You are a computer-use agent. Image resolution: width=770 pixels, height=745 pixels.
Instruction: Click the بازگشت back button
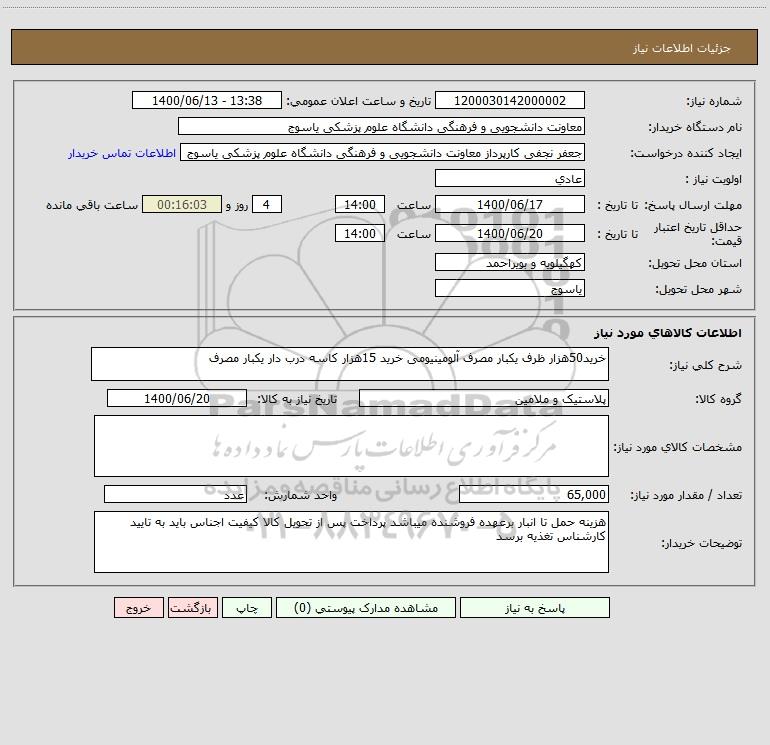pyautogui.click(x=192, y=608)
